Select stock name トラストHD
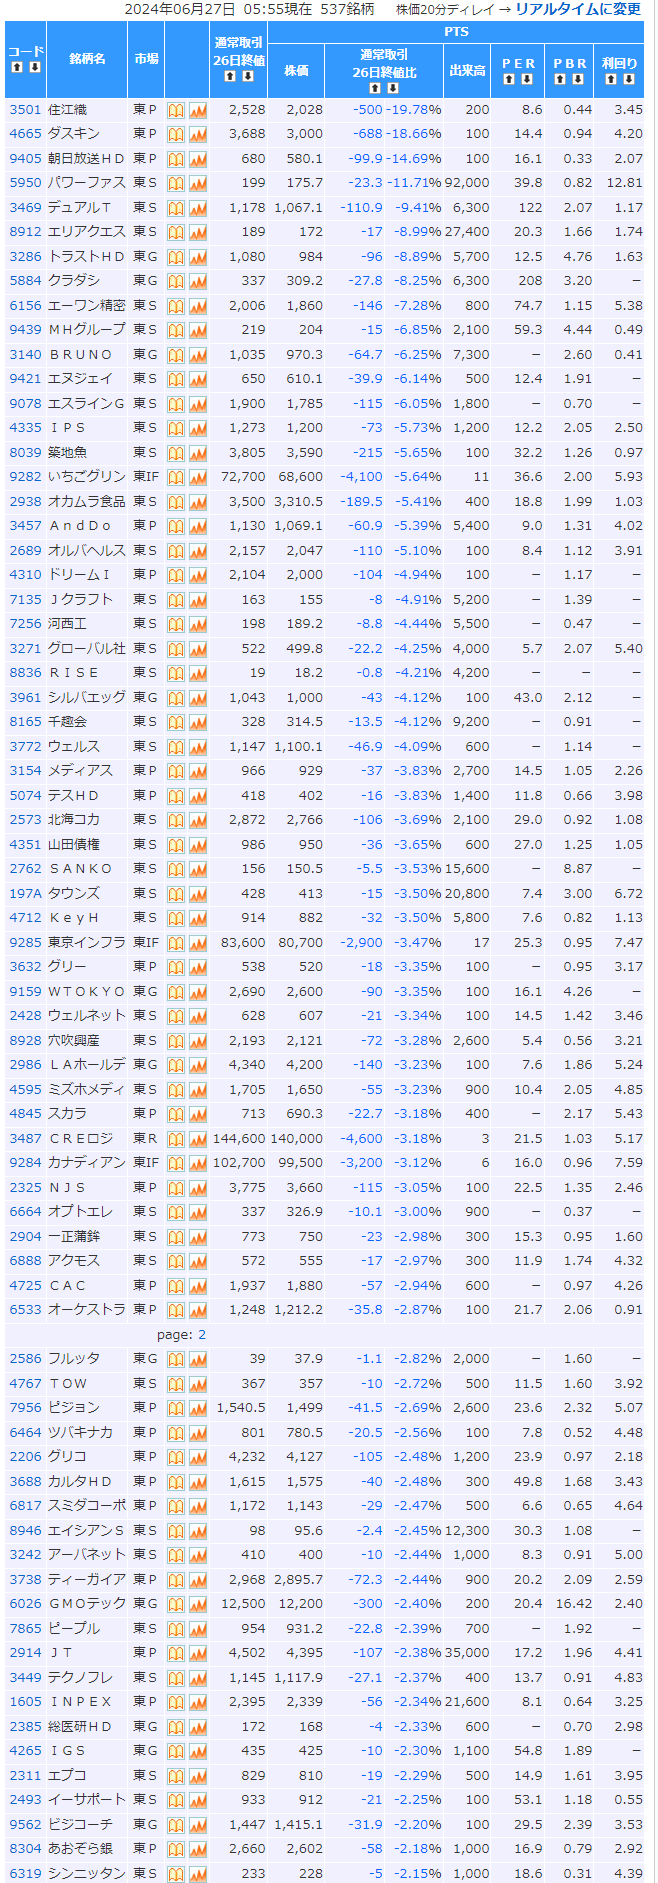The height and width of the screenshot is (1883, 658). click(87, 257)
